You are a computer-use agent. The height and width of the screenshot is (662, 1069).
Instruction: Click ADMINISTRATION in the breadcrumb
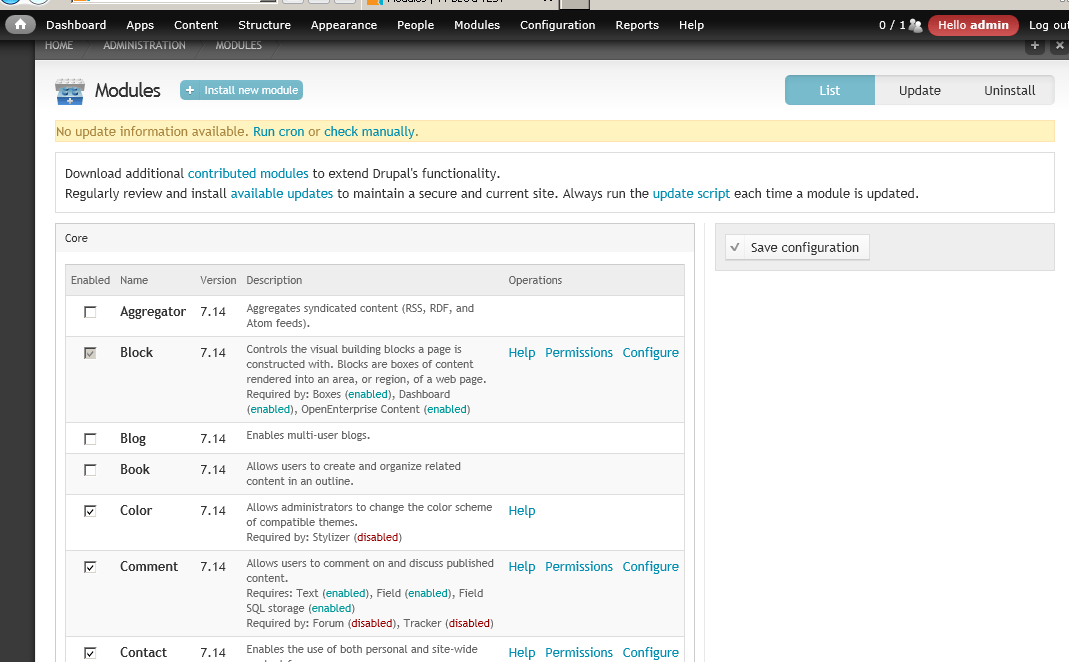point(144,45)
